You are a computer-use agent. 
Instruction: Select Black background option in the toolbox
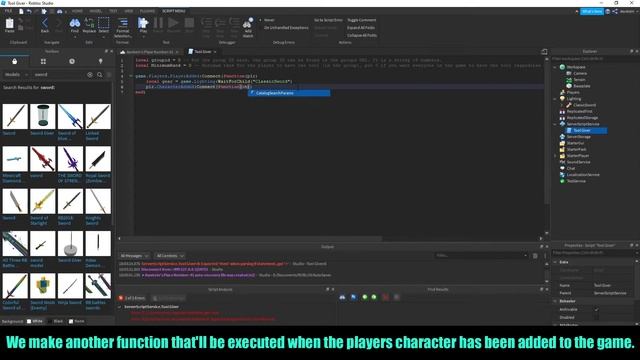click(x=55, y=321)
